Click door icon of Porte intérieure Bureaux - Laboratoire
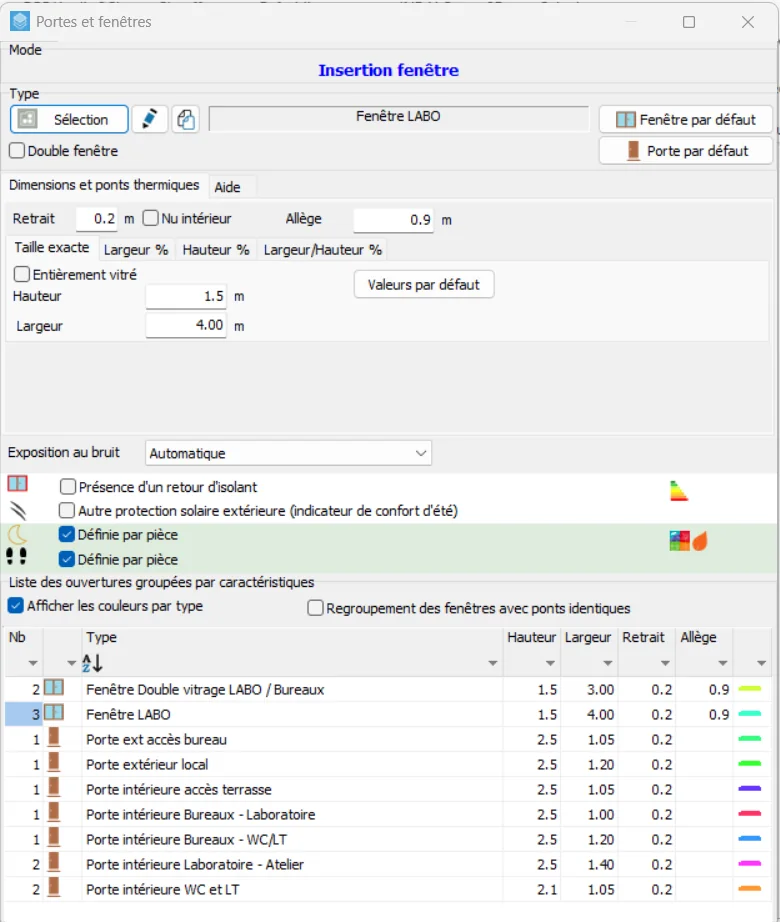780x922 pixels. (53, 813)
